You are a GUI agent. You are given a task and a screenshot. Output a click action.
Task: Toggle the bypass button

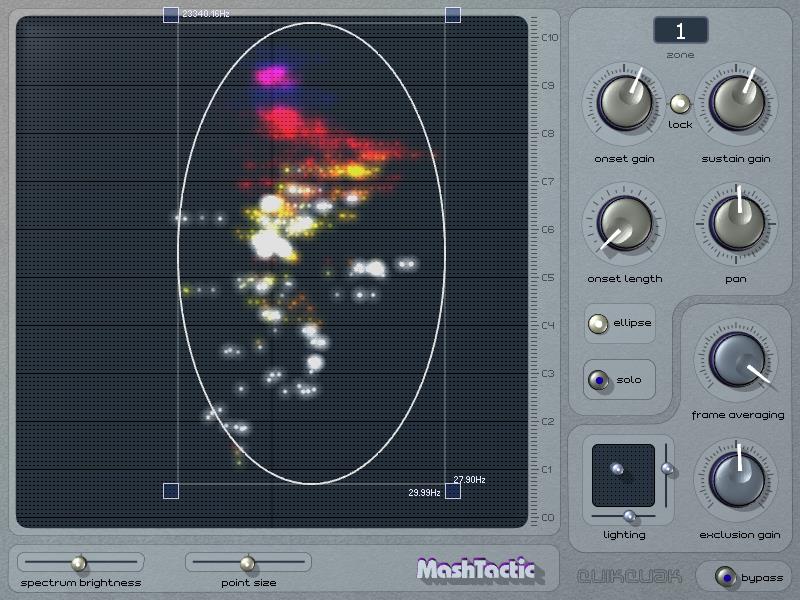(726, 577)
